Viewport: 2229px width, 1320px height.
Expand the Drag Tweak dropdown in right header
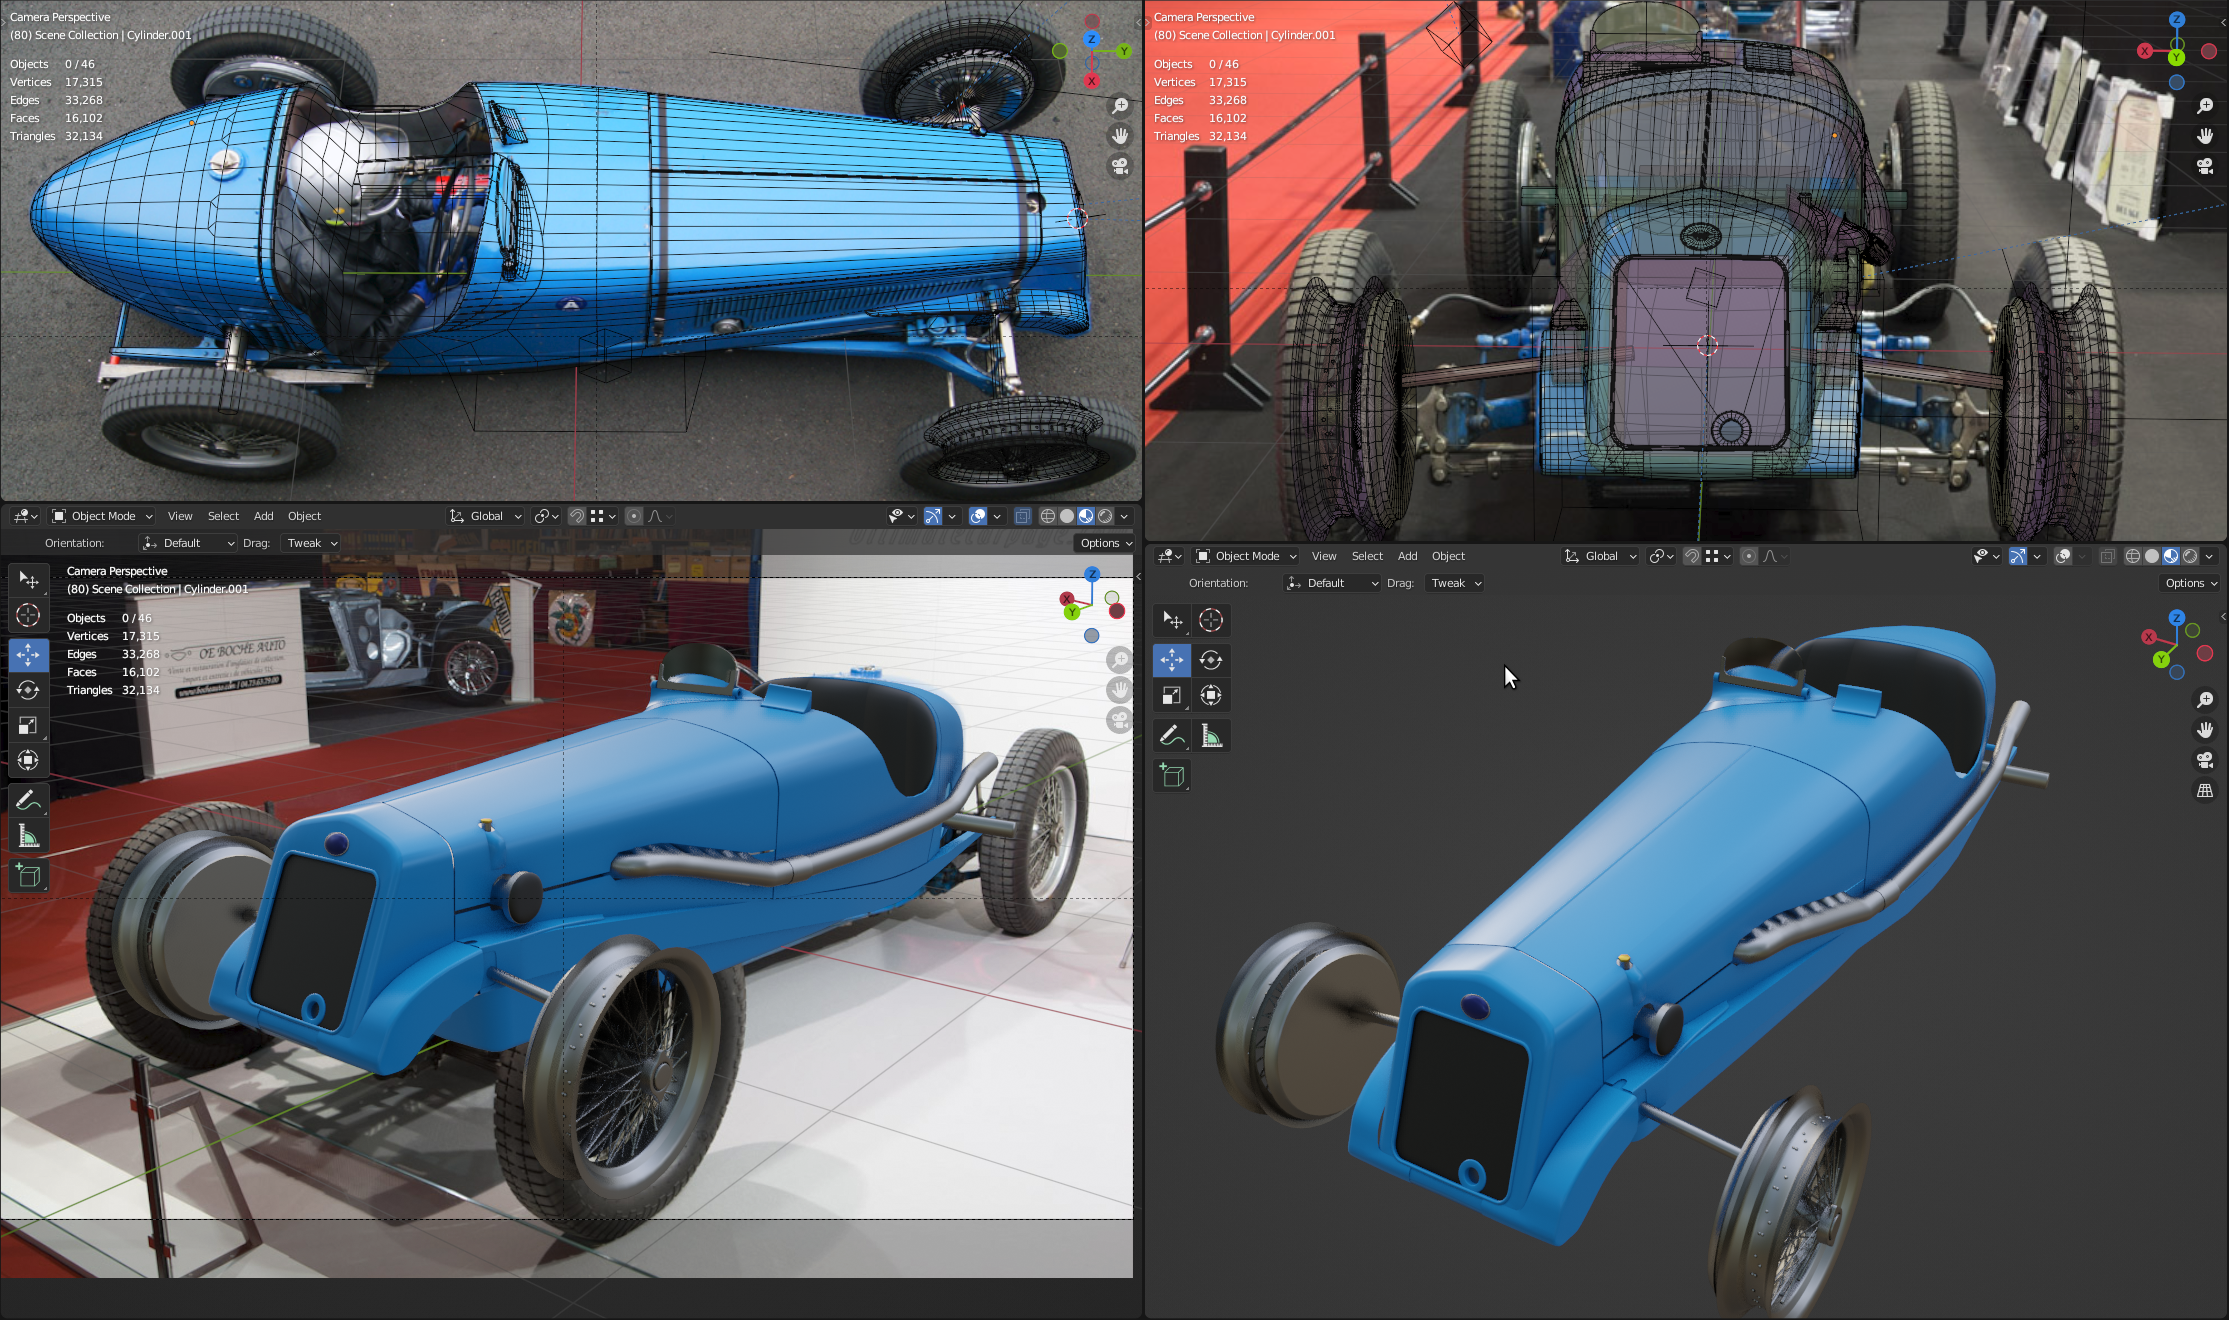point(1456,583)
